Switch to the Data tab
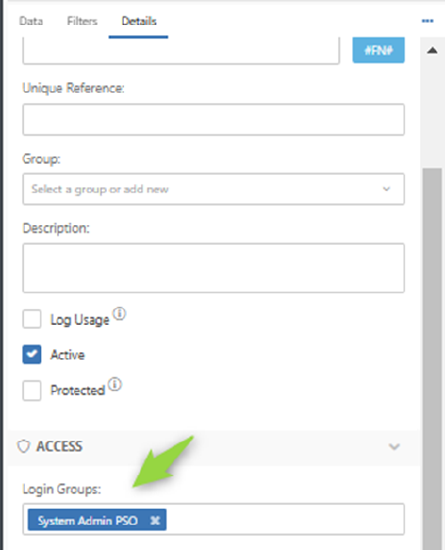The width and height of the screenshot is (445, 550). tap(31, 21)
